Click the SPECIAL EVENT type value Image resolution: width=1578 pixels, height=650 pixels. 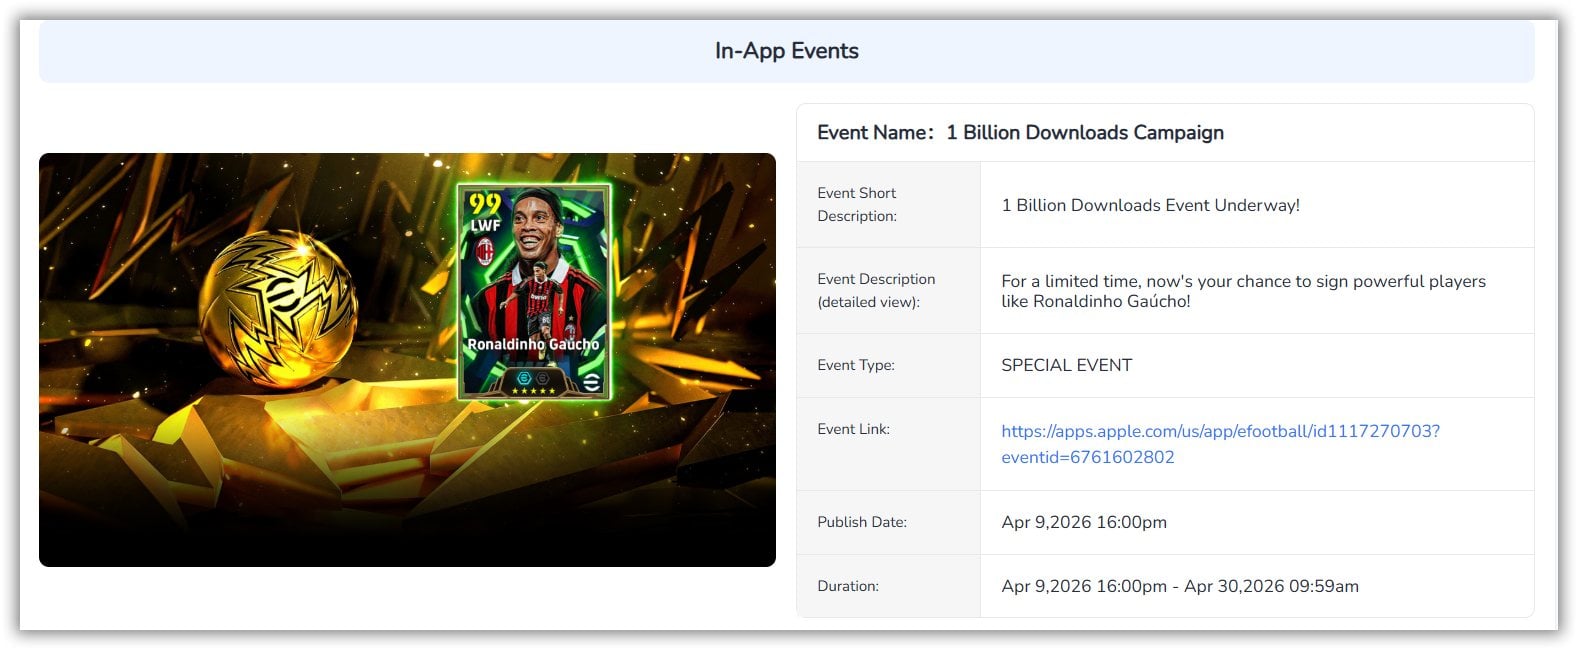click(1066, 365)
